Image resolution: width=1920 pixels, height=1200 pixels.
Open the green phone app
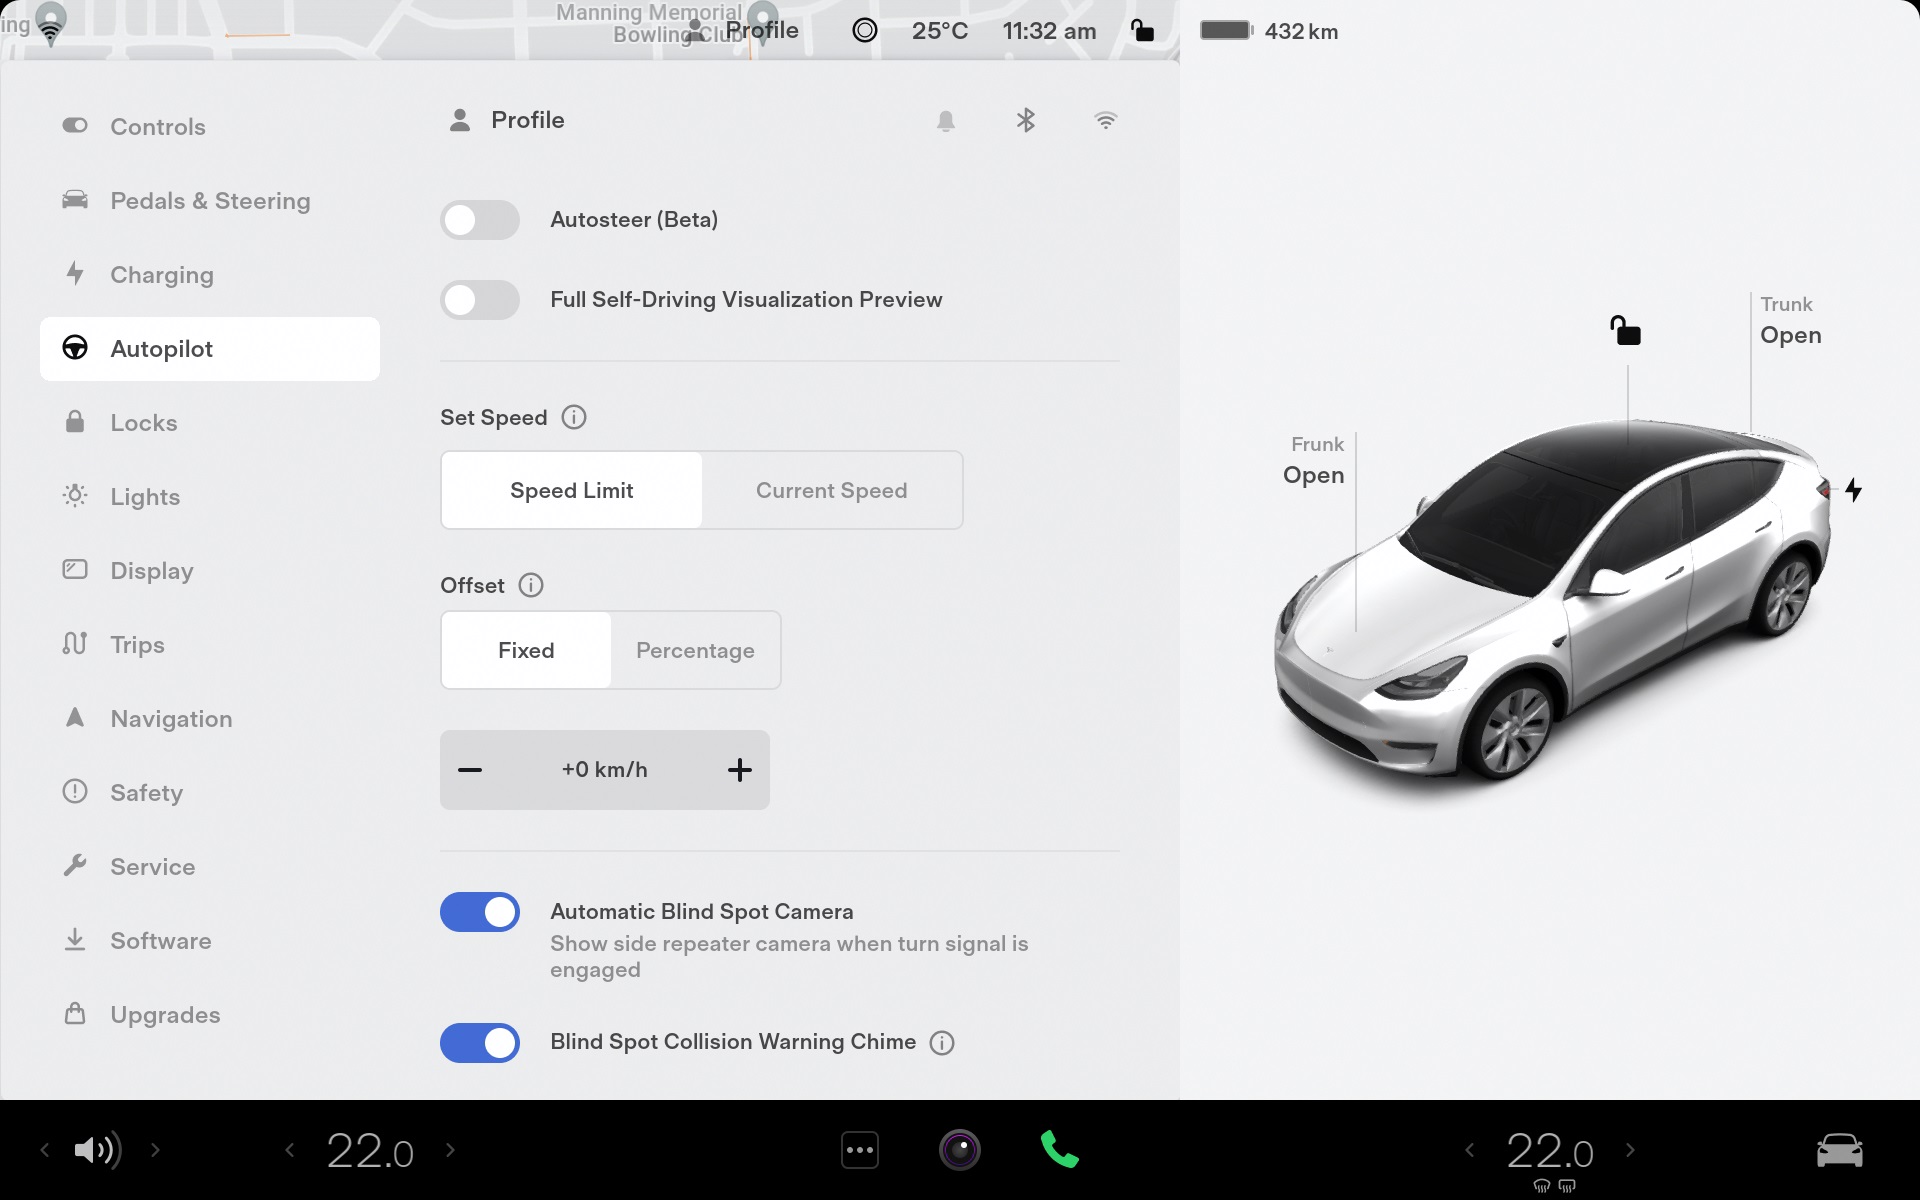click(1059, 1150)
